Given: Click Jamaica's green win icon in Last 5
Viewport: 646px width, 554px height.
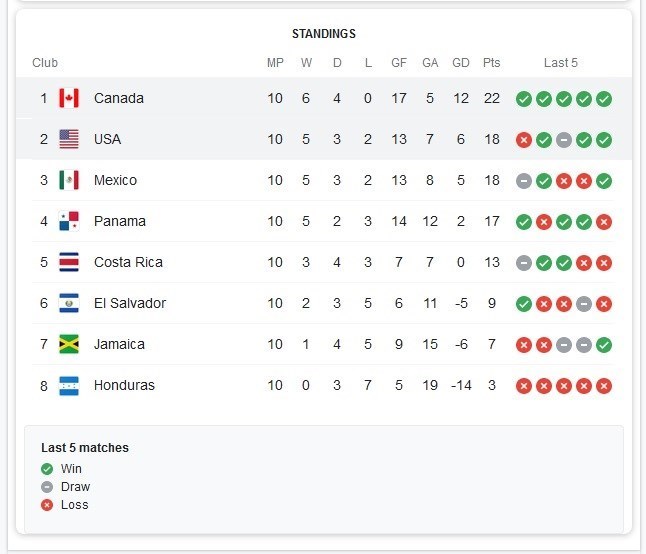Looking at the screenshot, I should (604, 345).
